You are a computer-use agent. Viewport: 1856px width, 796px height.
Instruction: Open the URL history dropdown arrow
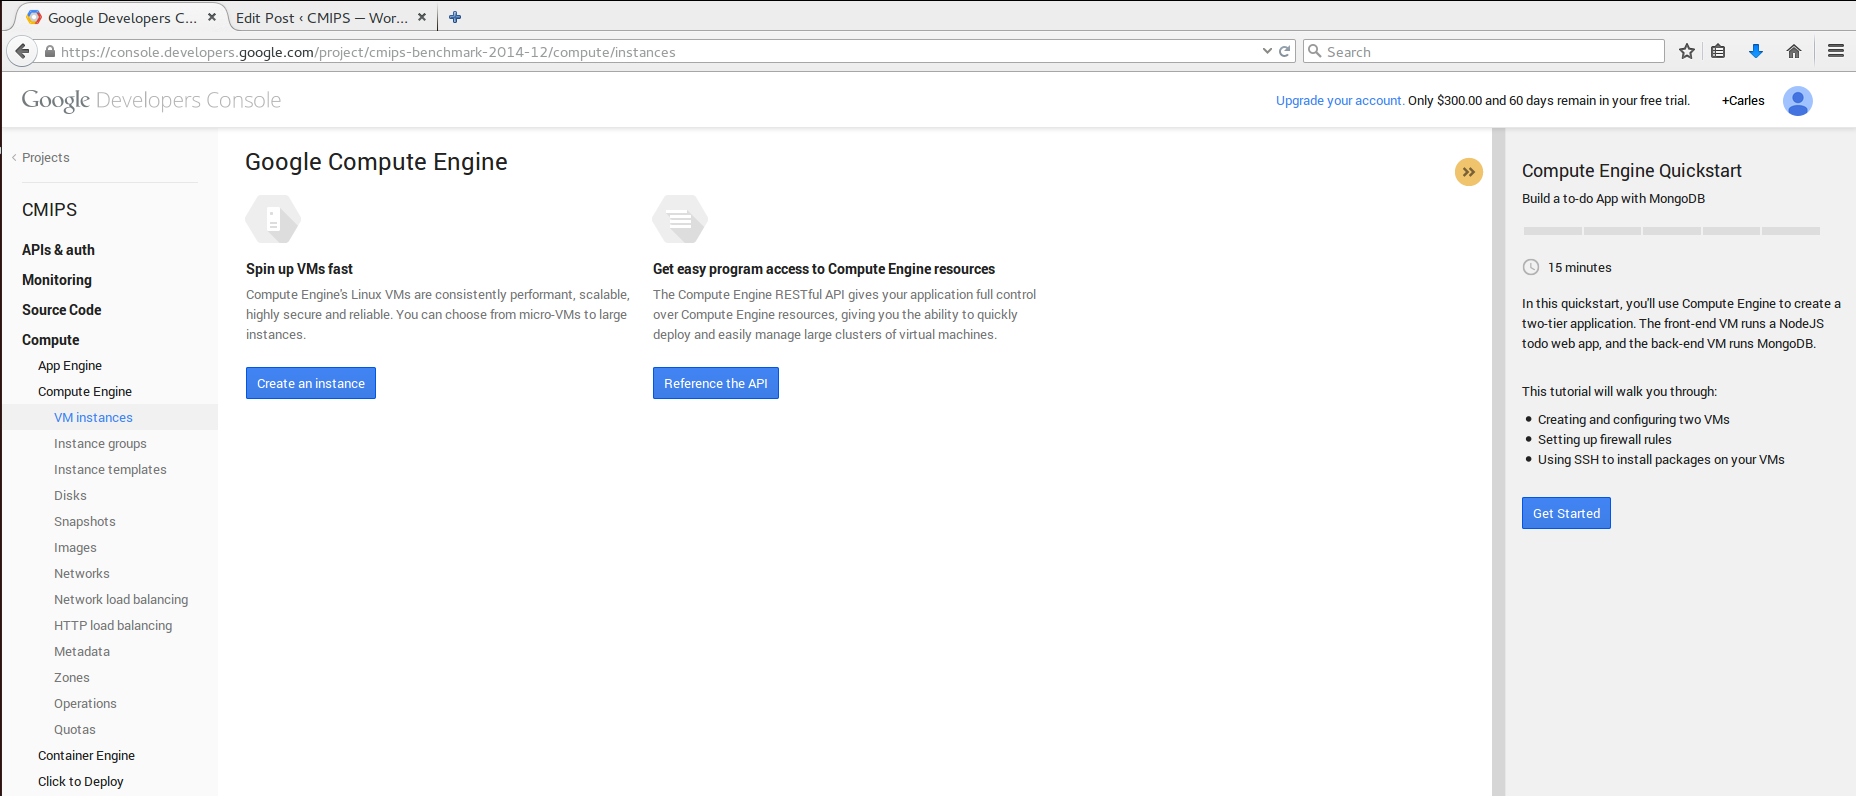click(1267, 51)
